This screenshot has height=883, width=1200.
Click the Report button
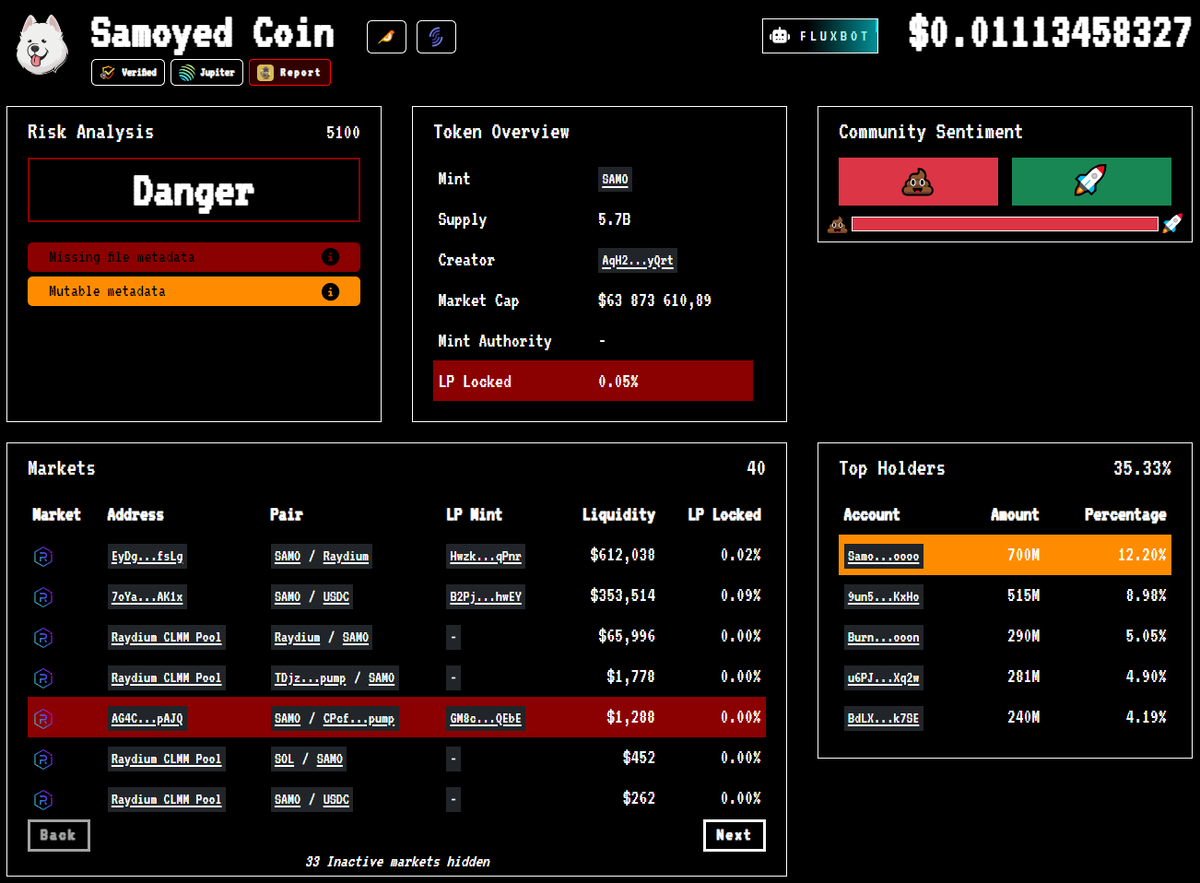pos(290,72)
